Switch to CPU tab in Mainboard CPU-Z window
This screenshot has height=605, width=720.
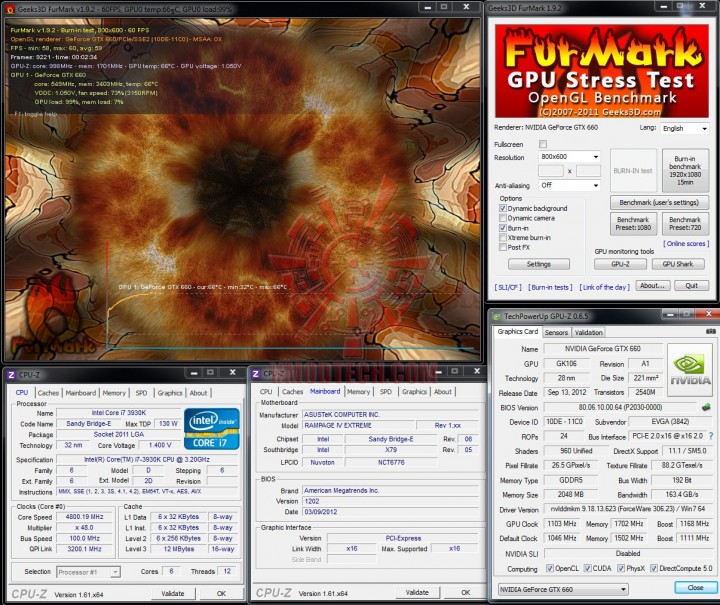coord(266,392)
